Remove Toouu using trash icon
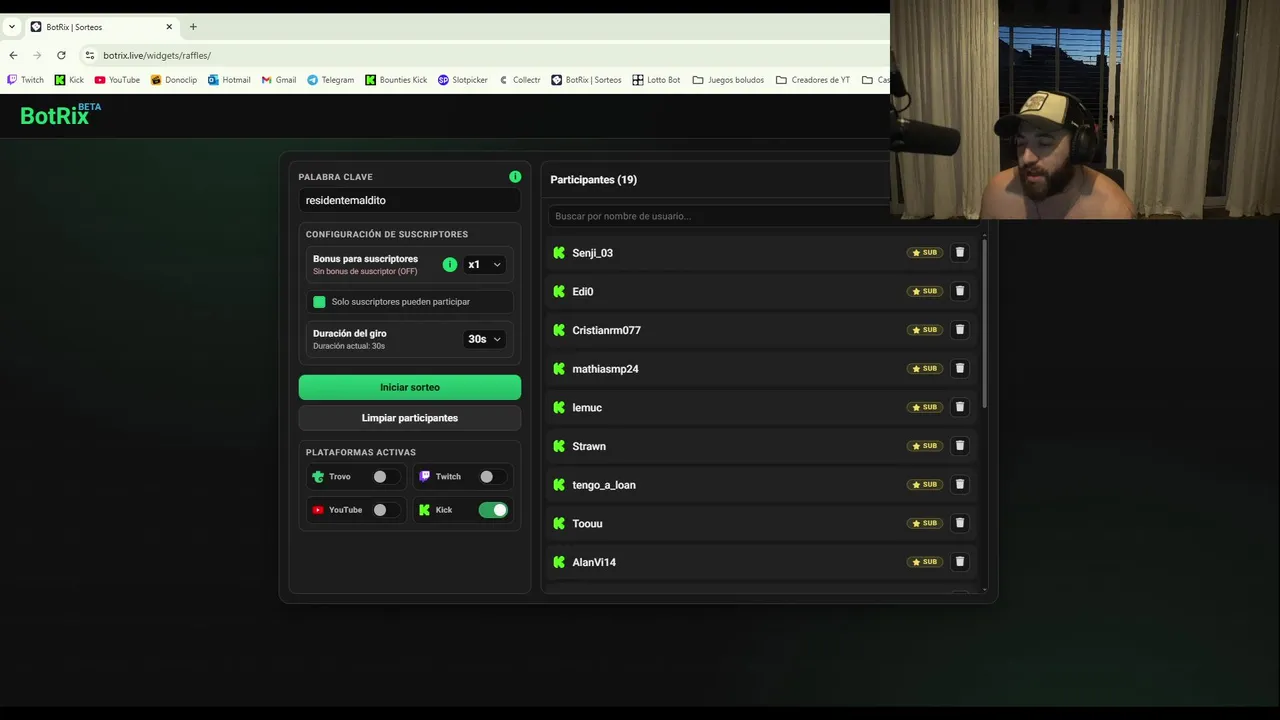This screenshot has height=720, width=1280. pyautogui.click(x=959, y=523)
